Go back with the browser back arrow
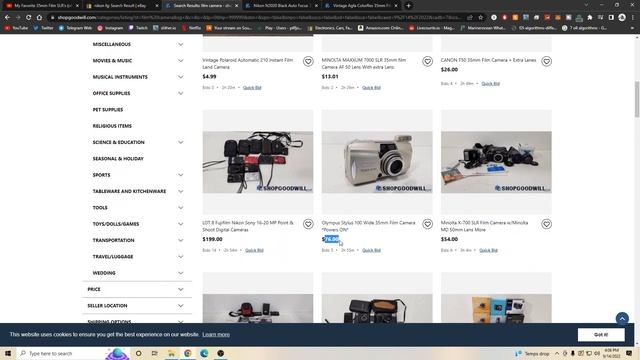 [7, 18]
